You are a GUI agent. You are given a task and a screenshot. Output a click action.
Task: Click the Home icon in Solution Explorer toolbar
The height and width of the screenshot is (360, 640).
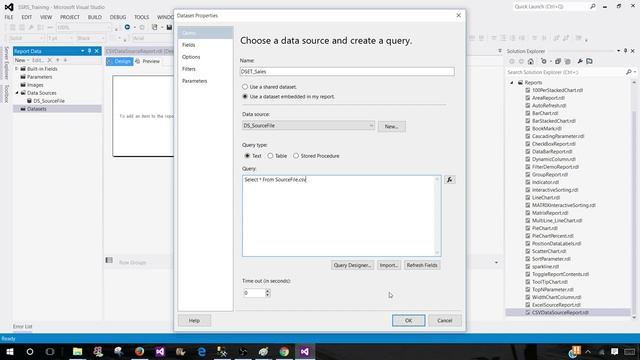[531, 62]
